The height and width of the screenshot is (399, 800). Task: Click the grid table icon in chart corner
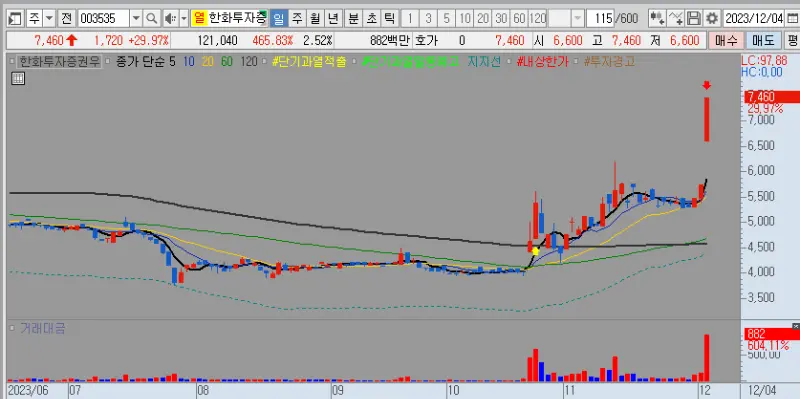17,79
